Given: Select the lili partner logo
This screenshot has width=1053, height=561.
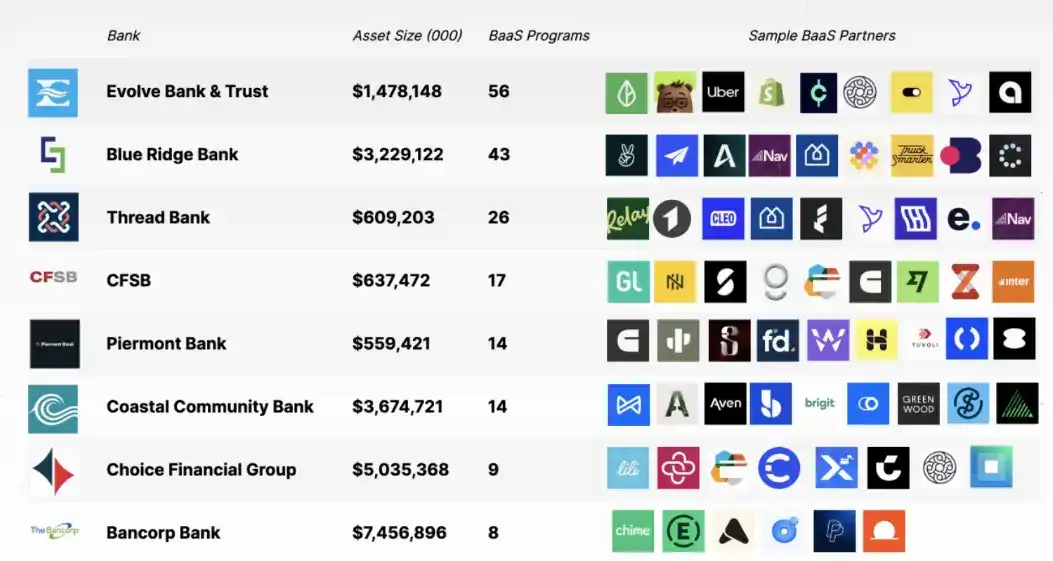Looking at the screenshot, I should click(628, 467).
